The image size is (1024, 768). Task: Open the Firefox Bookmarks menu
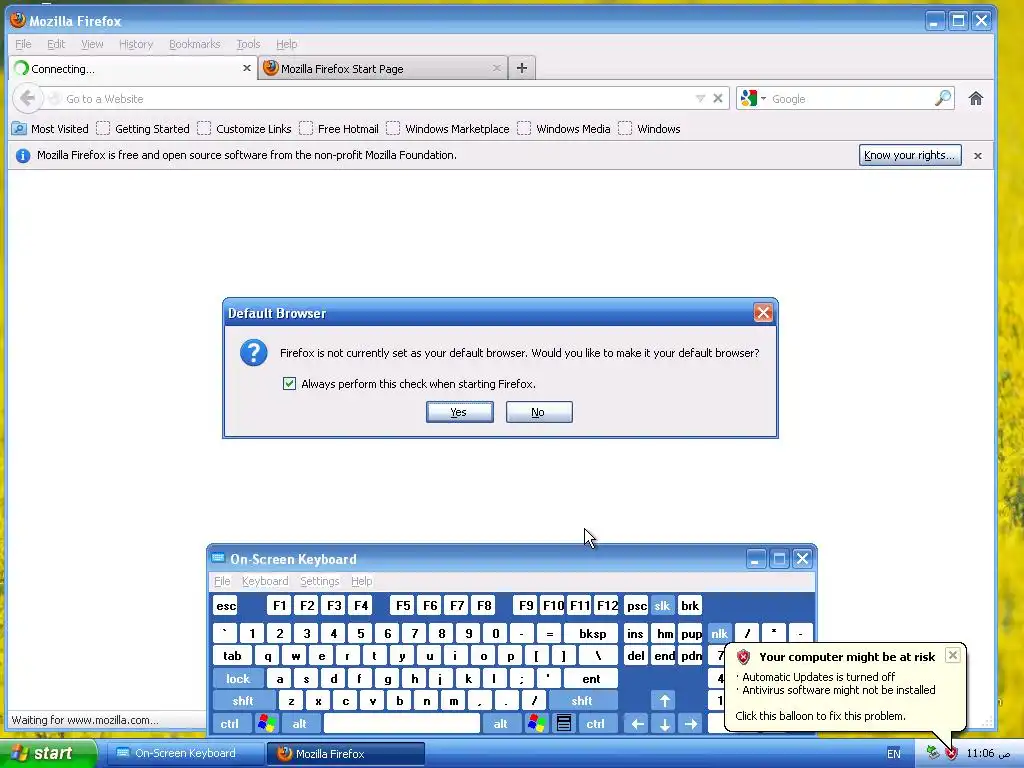(x=195, y=44)
